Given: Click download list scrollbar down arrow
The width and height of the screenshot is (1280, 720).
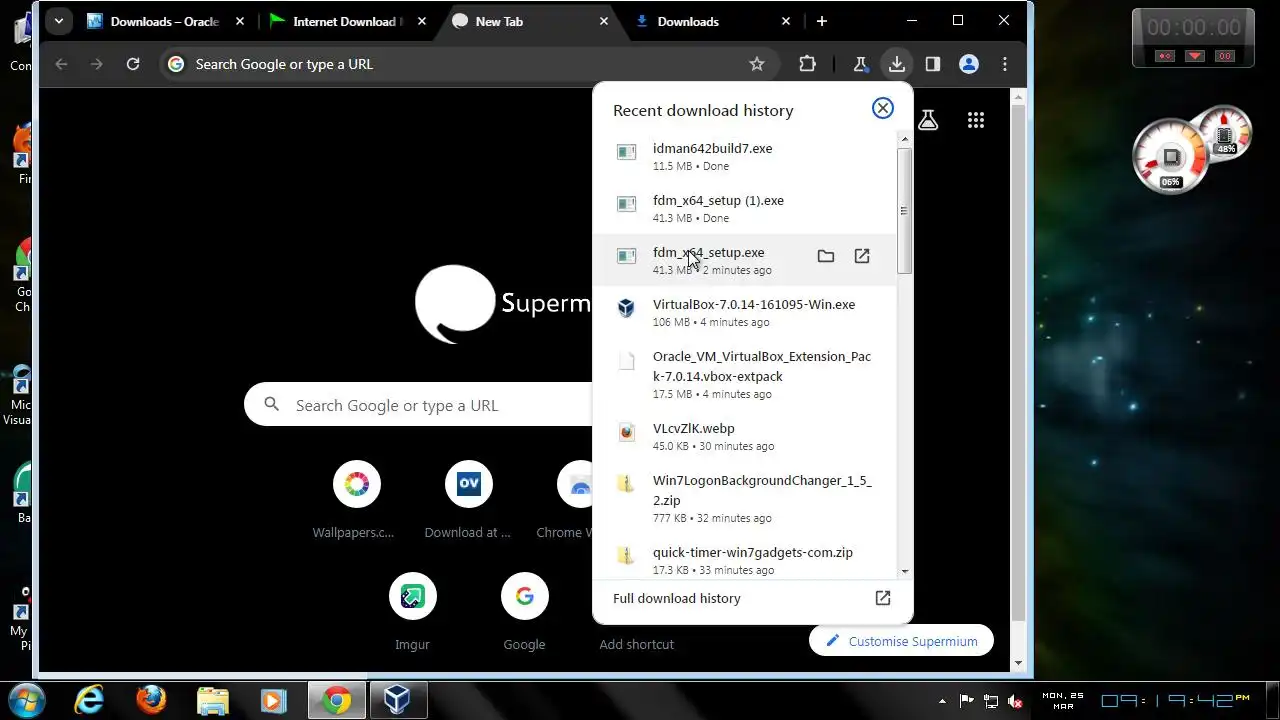Looking at the screenshot, I should (904, 571).
